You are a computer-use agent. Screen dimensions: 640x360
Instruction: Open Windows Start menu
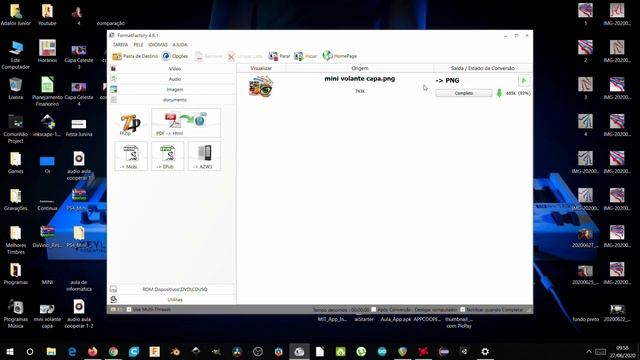(9, 351)
